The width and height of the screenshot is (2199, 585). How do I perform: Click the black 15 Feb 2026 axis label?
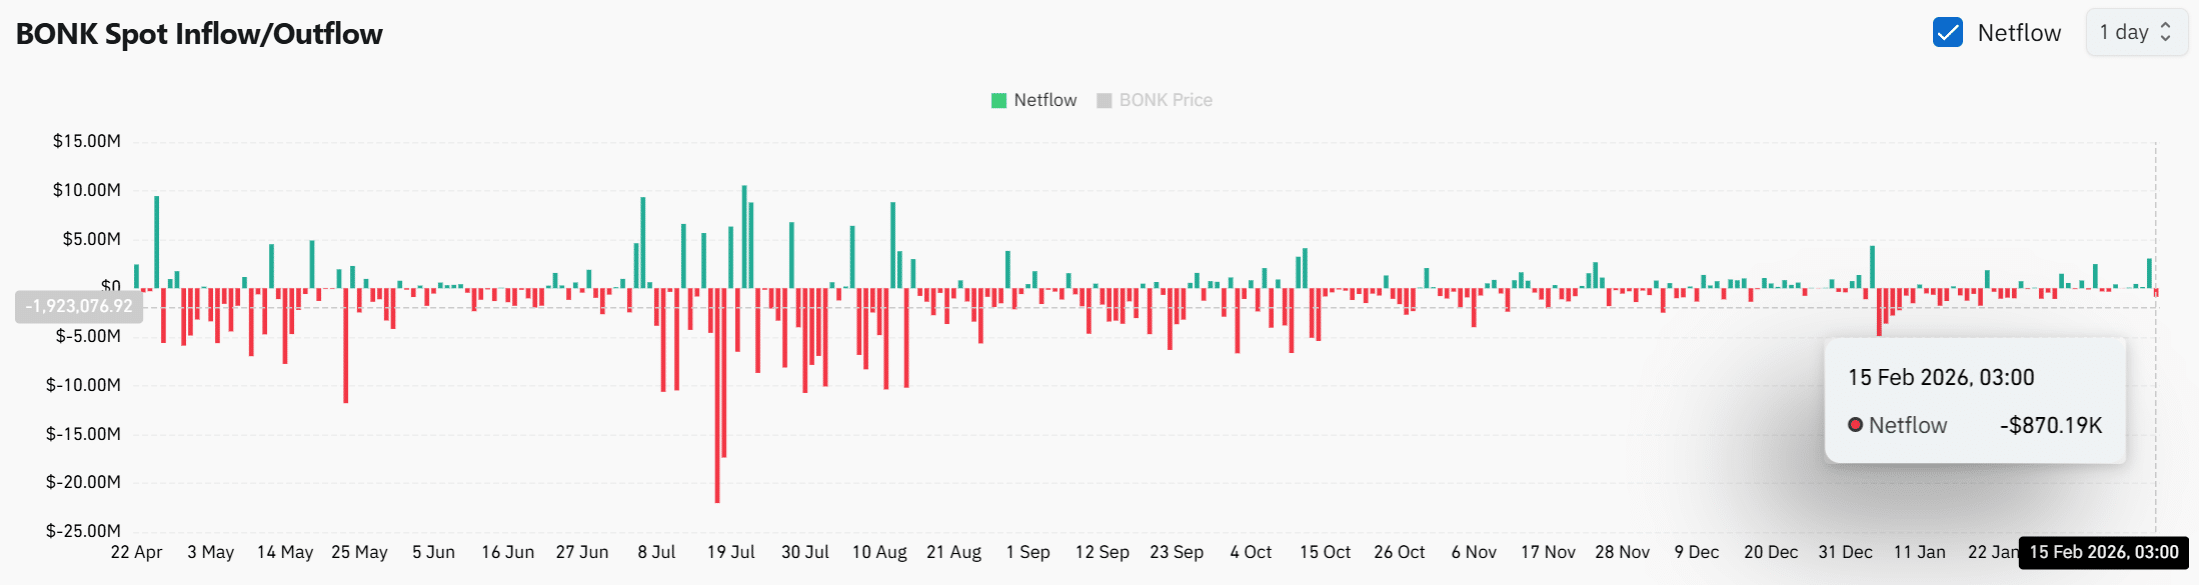point(2103,552)
